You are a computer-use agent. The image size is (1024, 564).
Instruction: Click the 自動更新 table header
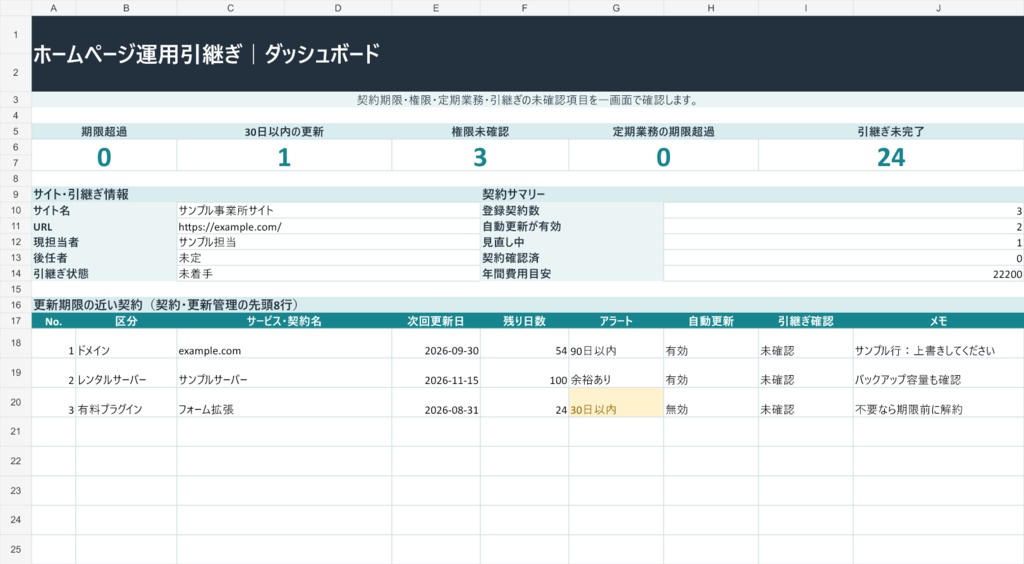pos(711,321)
